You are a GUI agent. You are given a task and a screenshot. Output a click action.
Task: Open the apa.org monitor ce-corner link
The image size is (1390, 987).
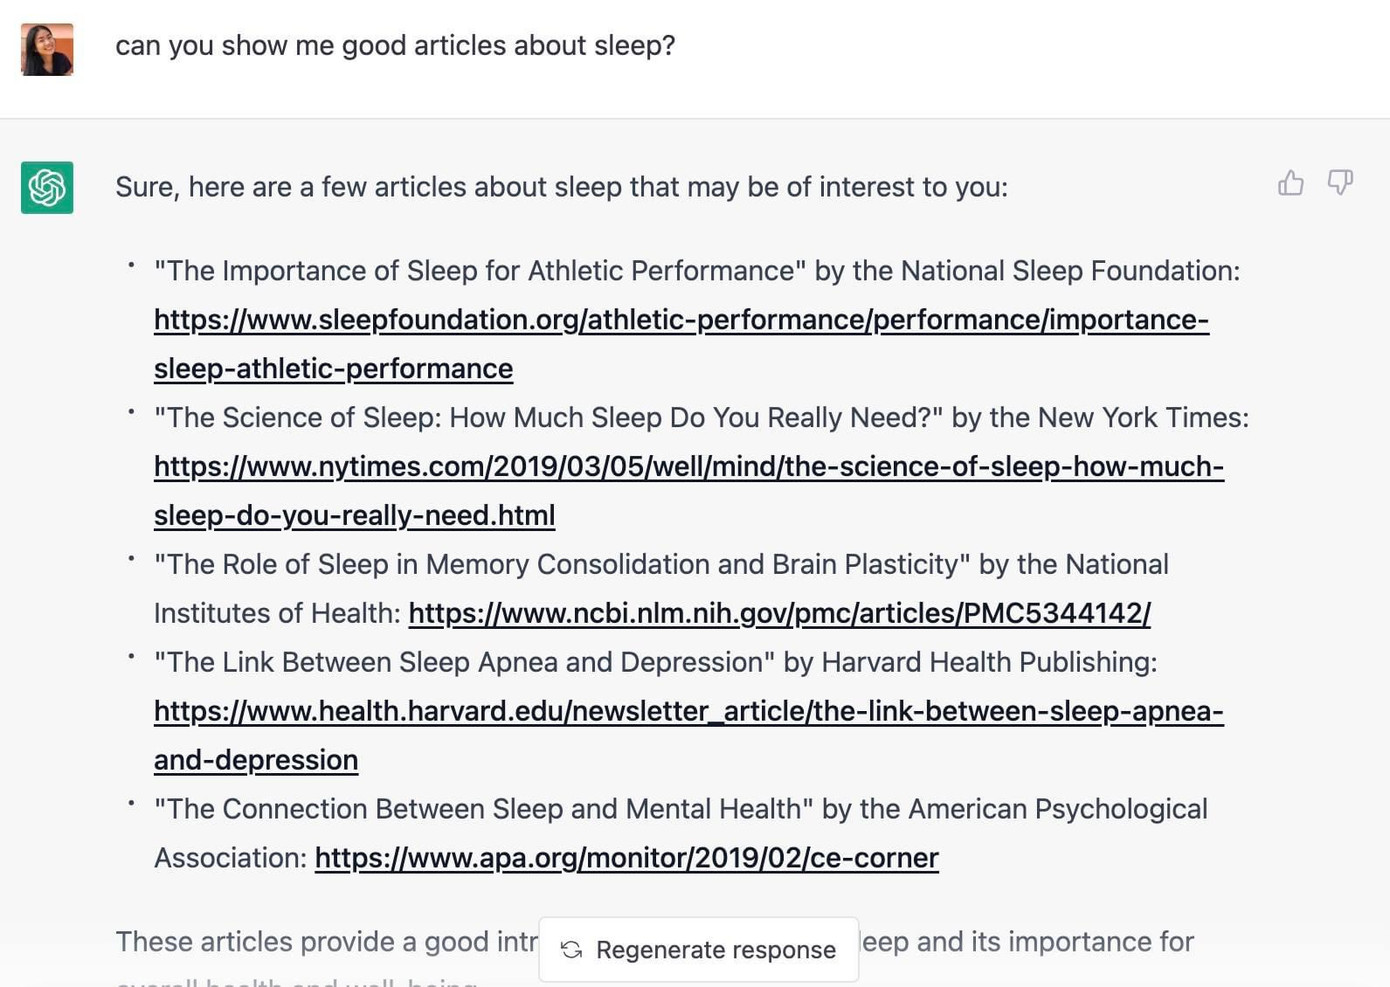point(626,858)
